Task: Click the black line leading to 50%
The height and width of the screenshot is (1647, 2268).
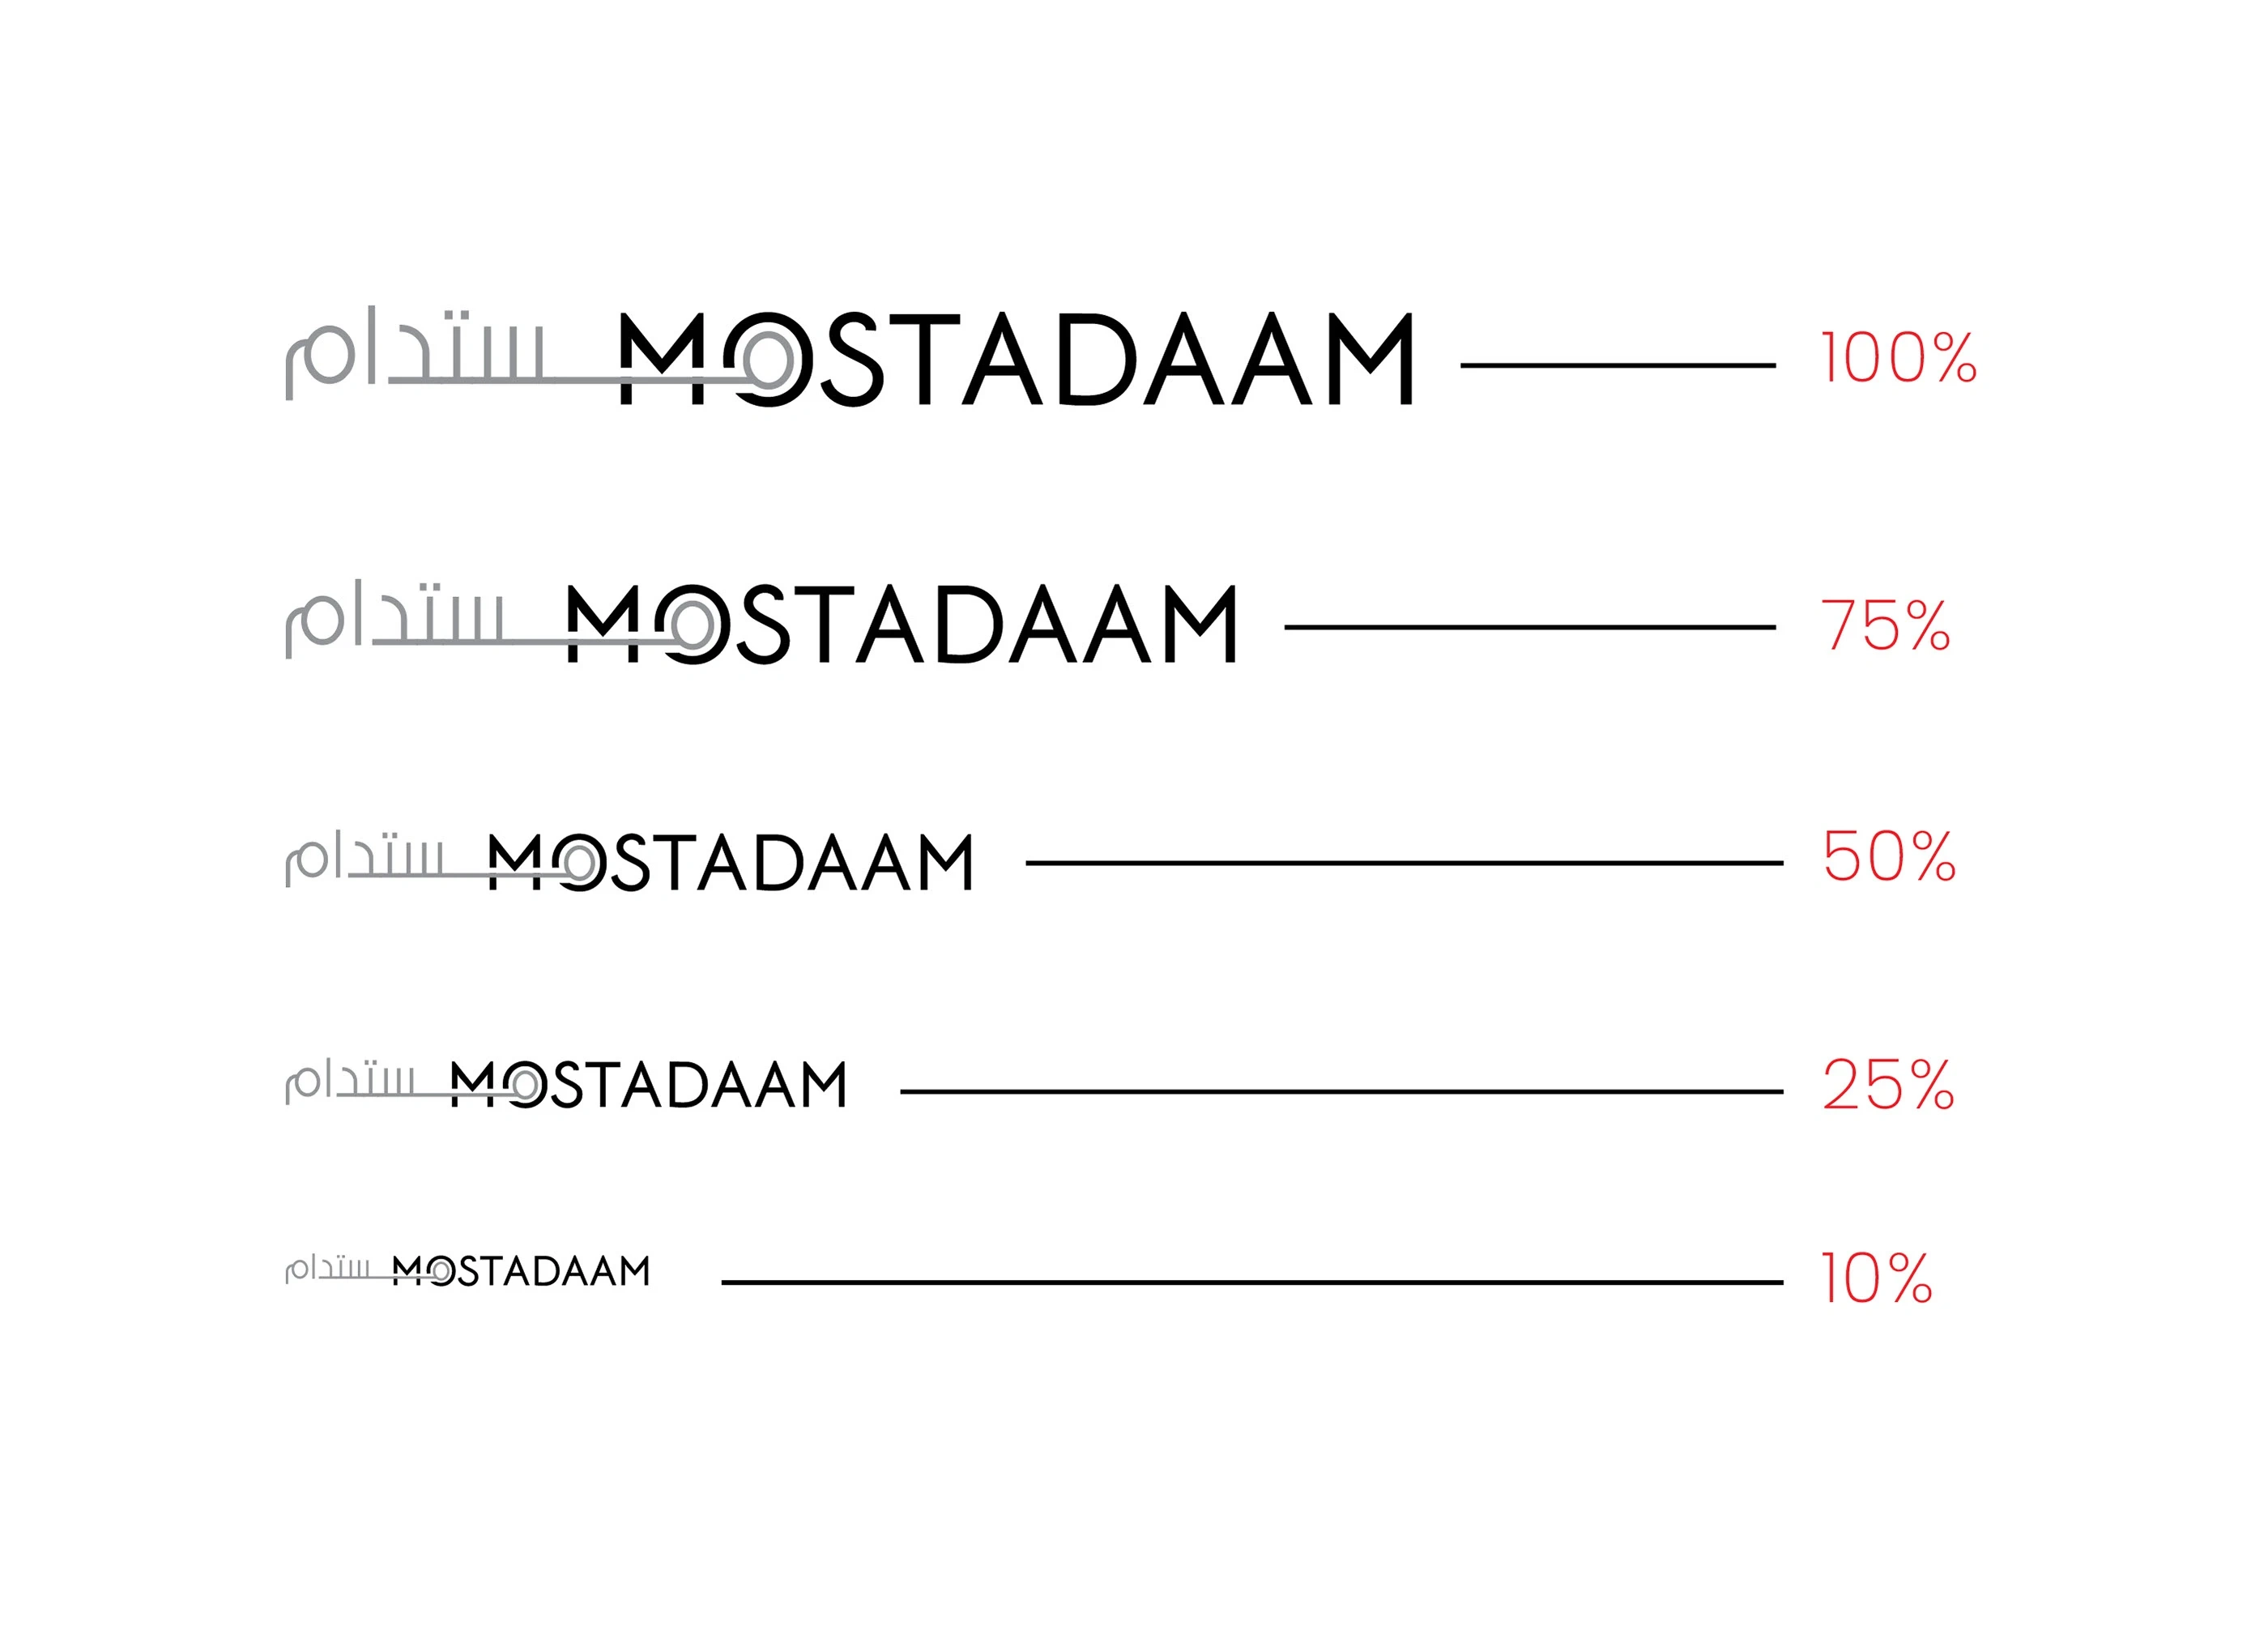Action: 1404,862
